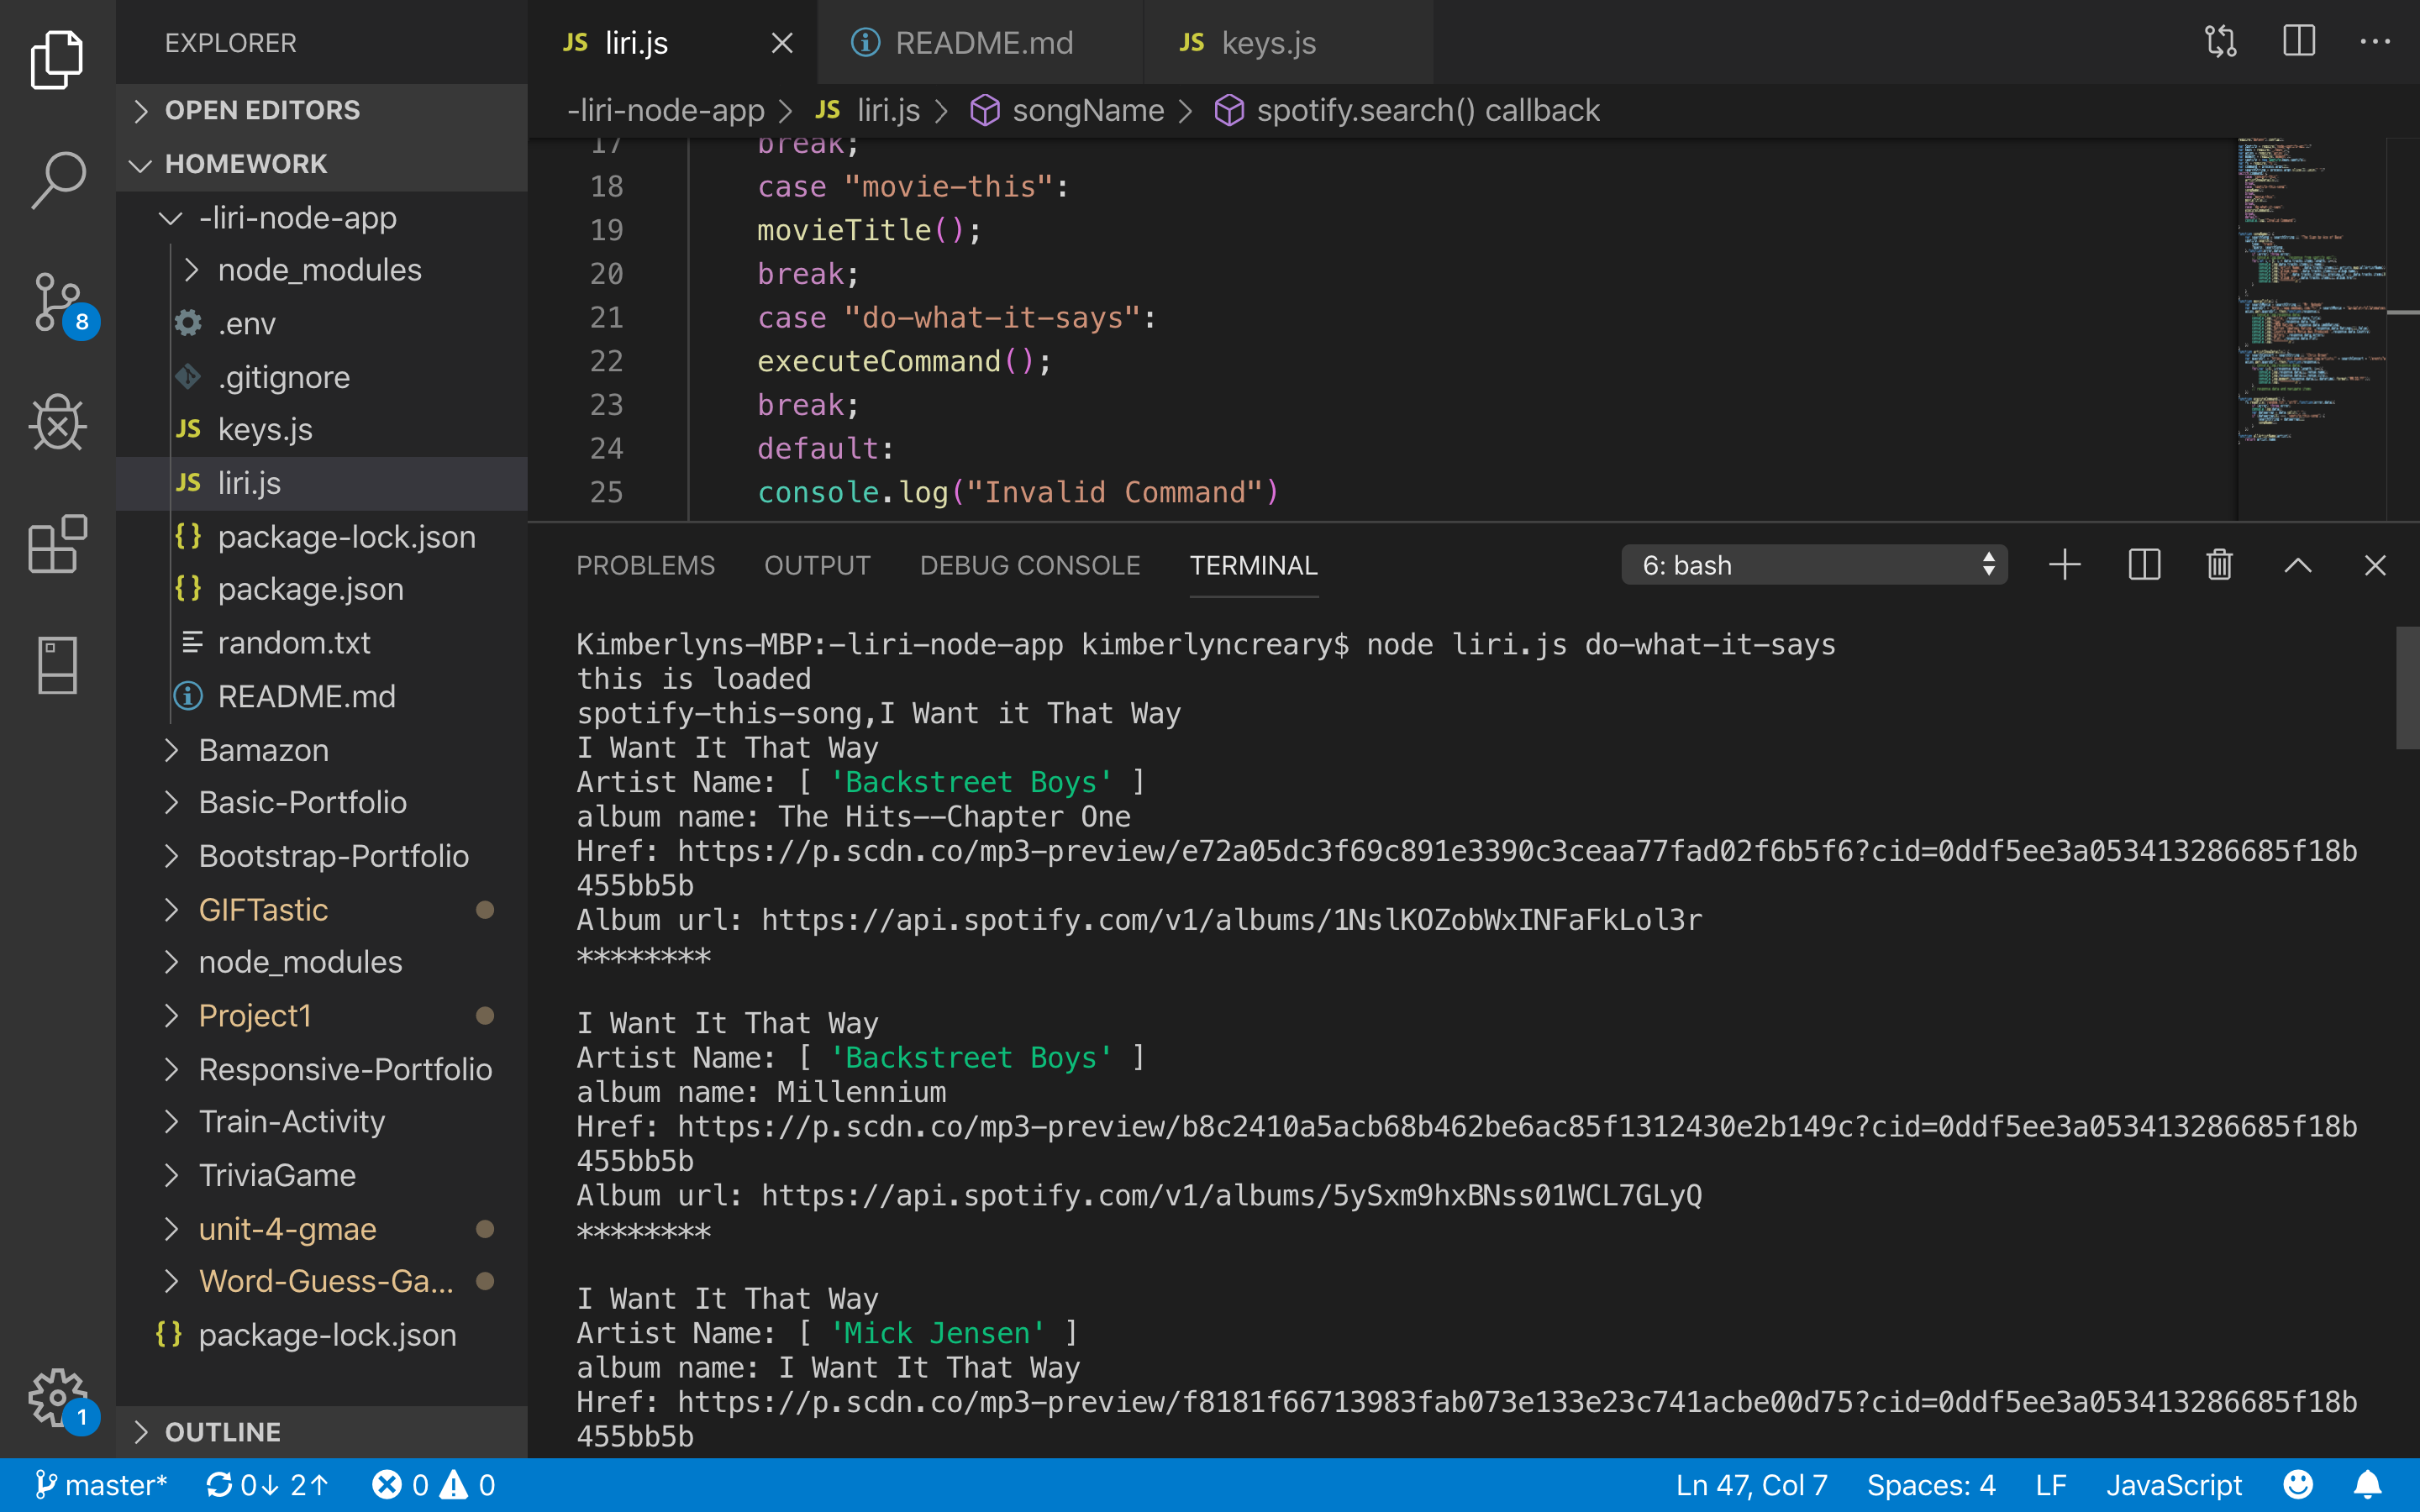Split the editor using the top-right icon
Image resolution: width=2420 pixels, height=1512 pixels.
[x=2297, y=42]
